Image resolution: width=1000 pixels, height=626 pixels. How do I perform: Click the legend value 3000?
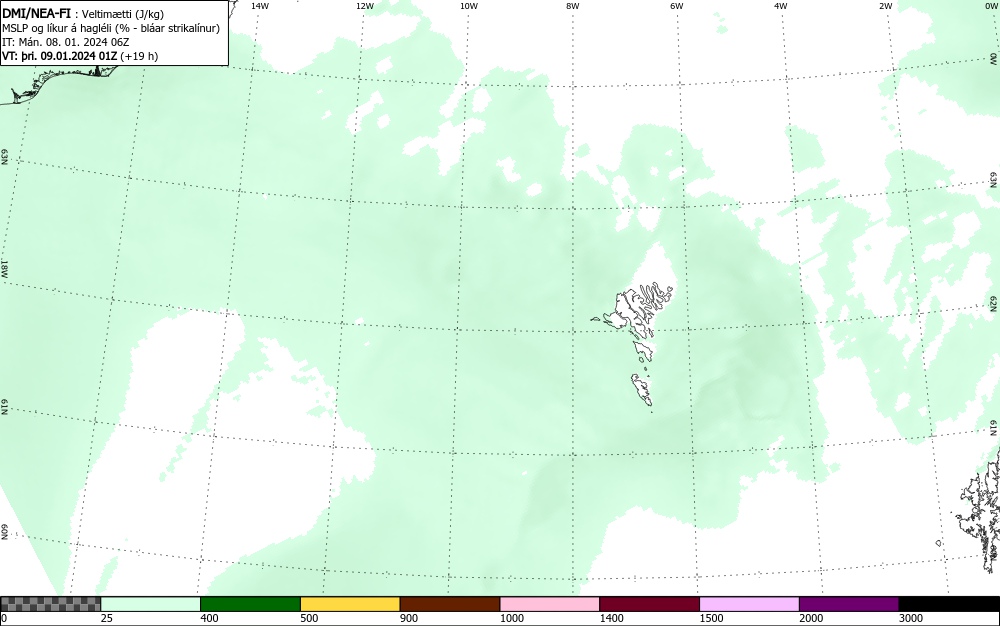(911, 618)
